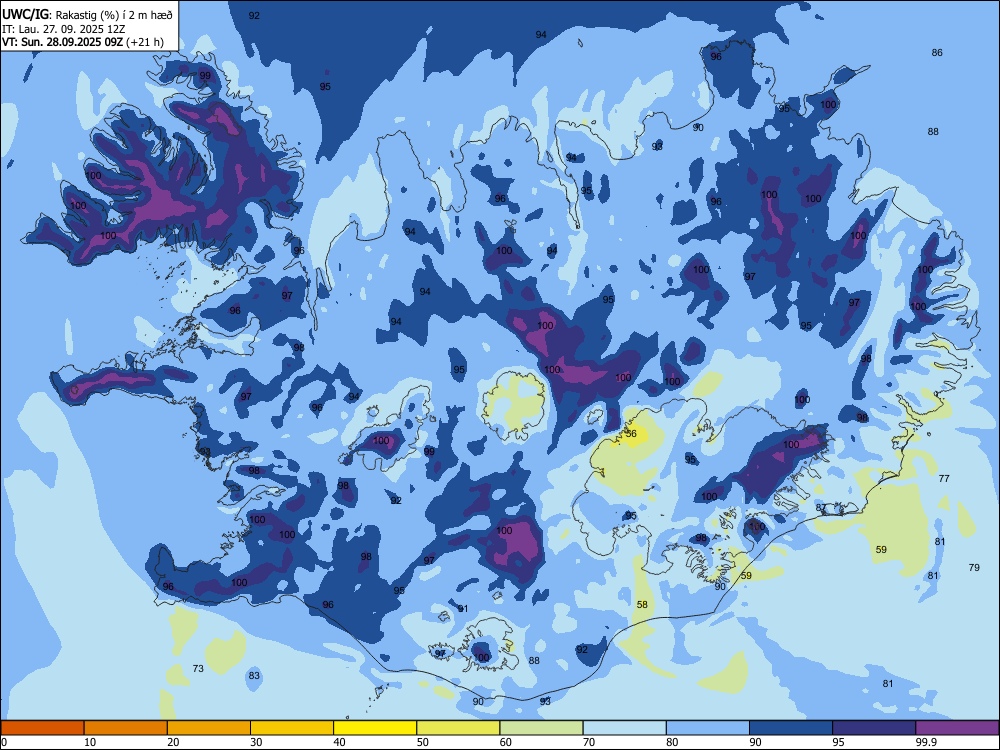Click the humidity value '58' on the map
Viewport: 1000px width, 750px height.
coord(642,605)
